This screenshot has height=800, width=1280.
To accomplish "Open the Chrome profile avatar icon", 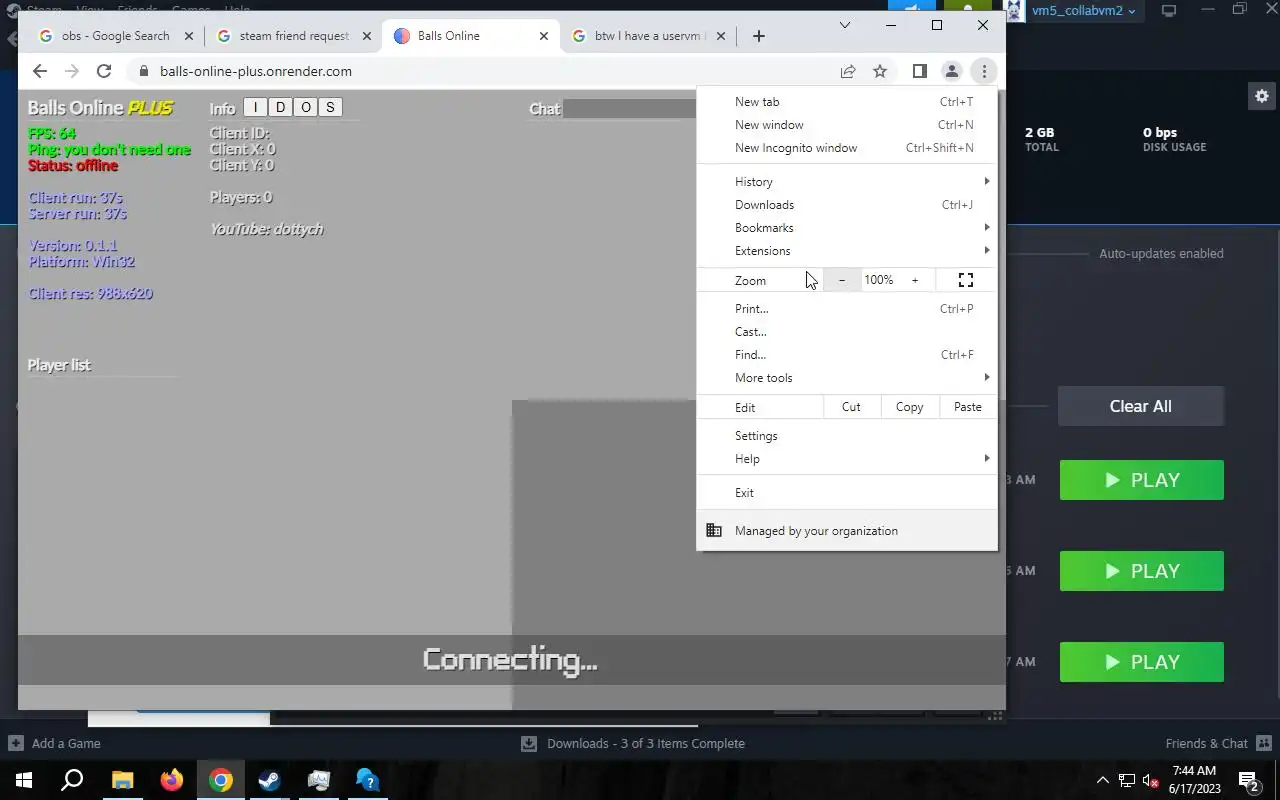I will click(952, 71).
